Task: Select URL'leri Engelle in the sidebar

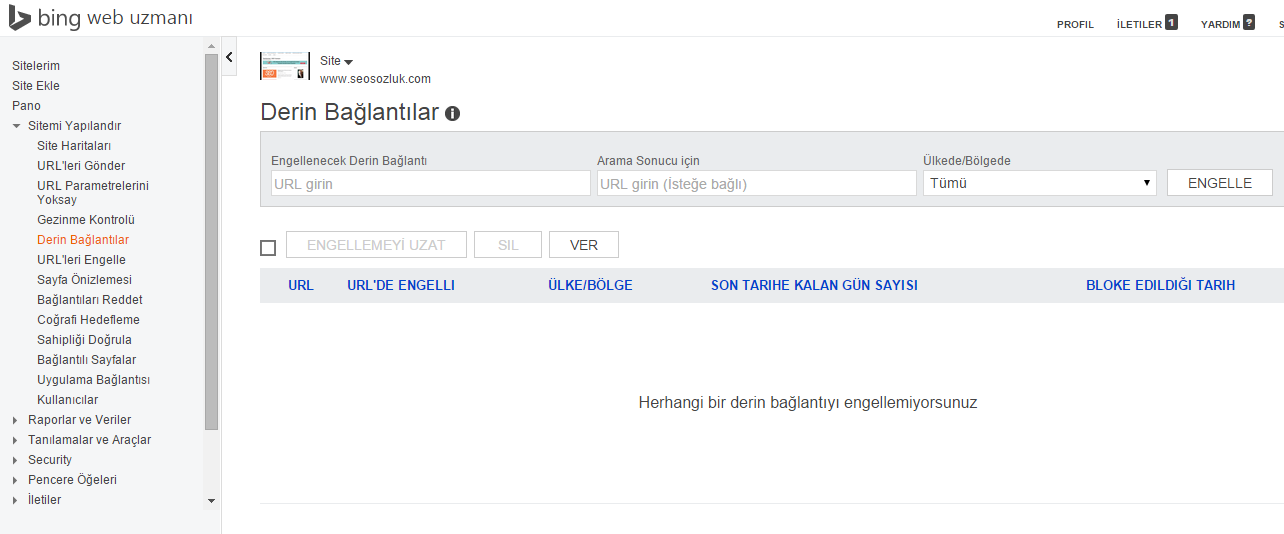Action: [81, 260]
